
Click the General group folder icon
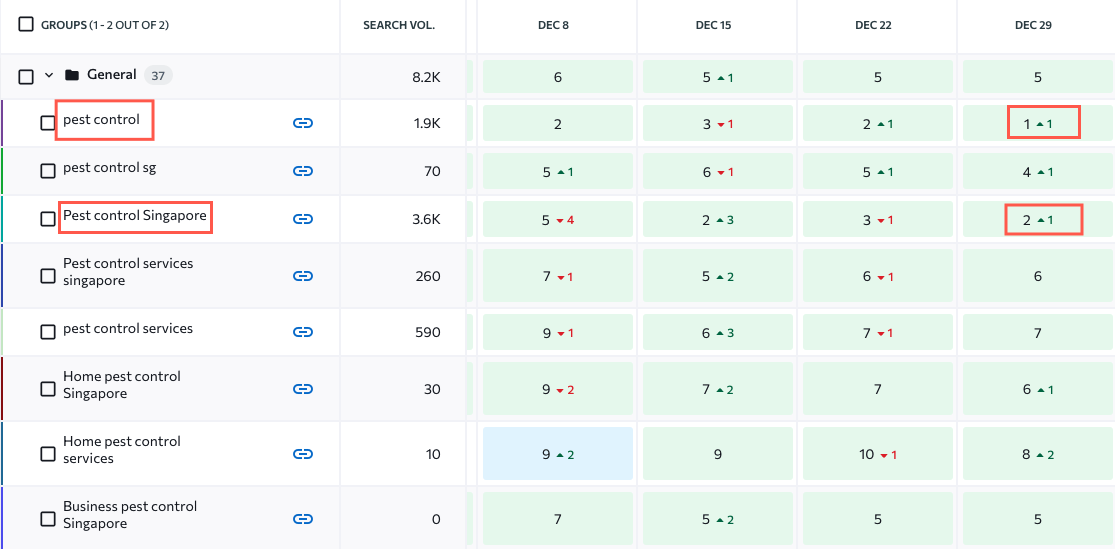71,75
